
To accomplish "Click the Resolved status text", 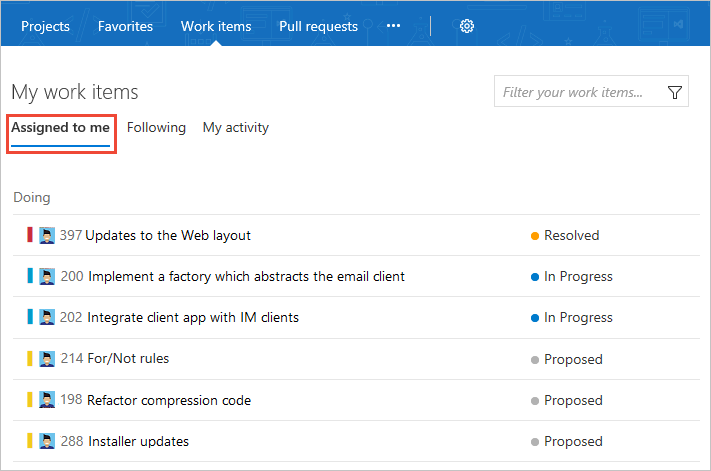I will click(571, 235).
